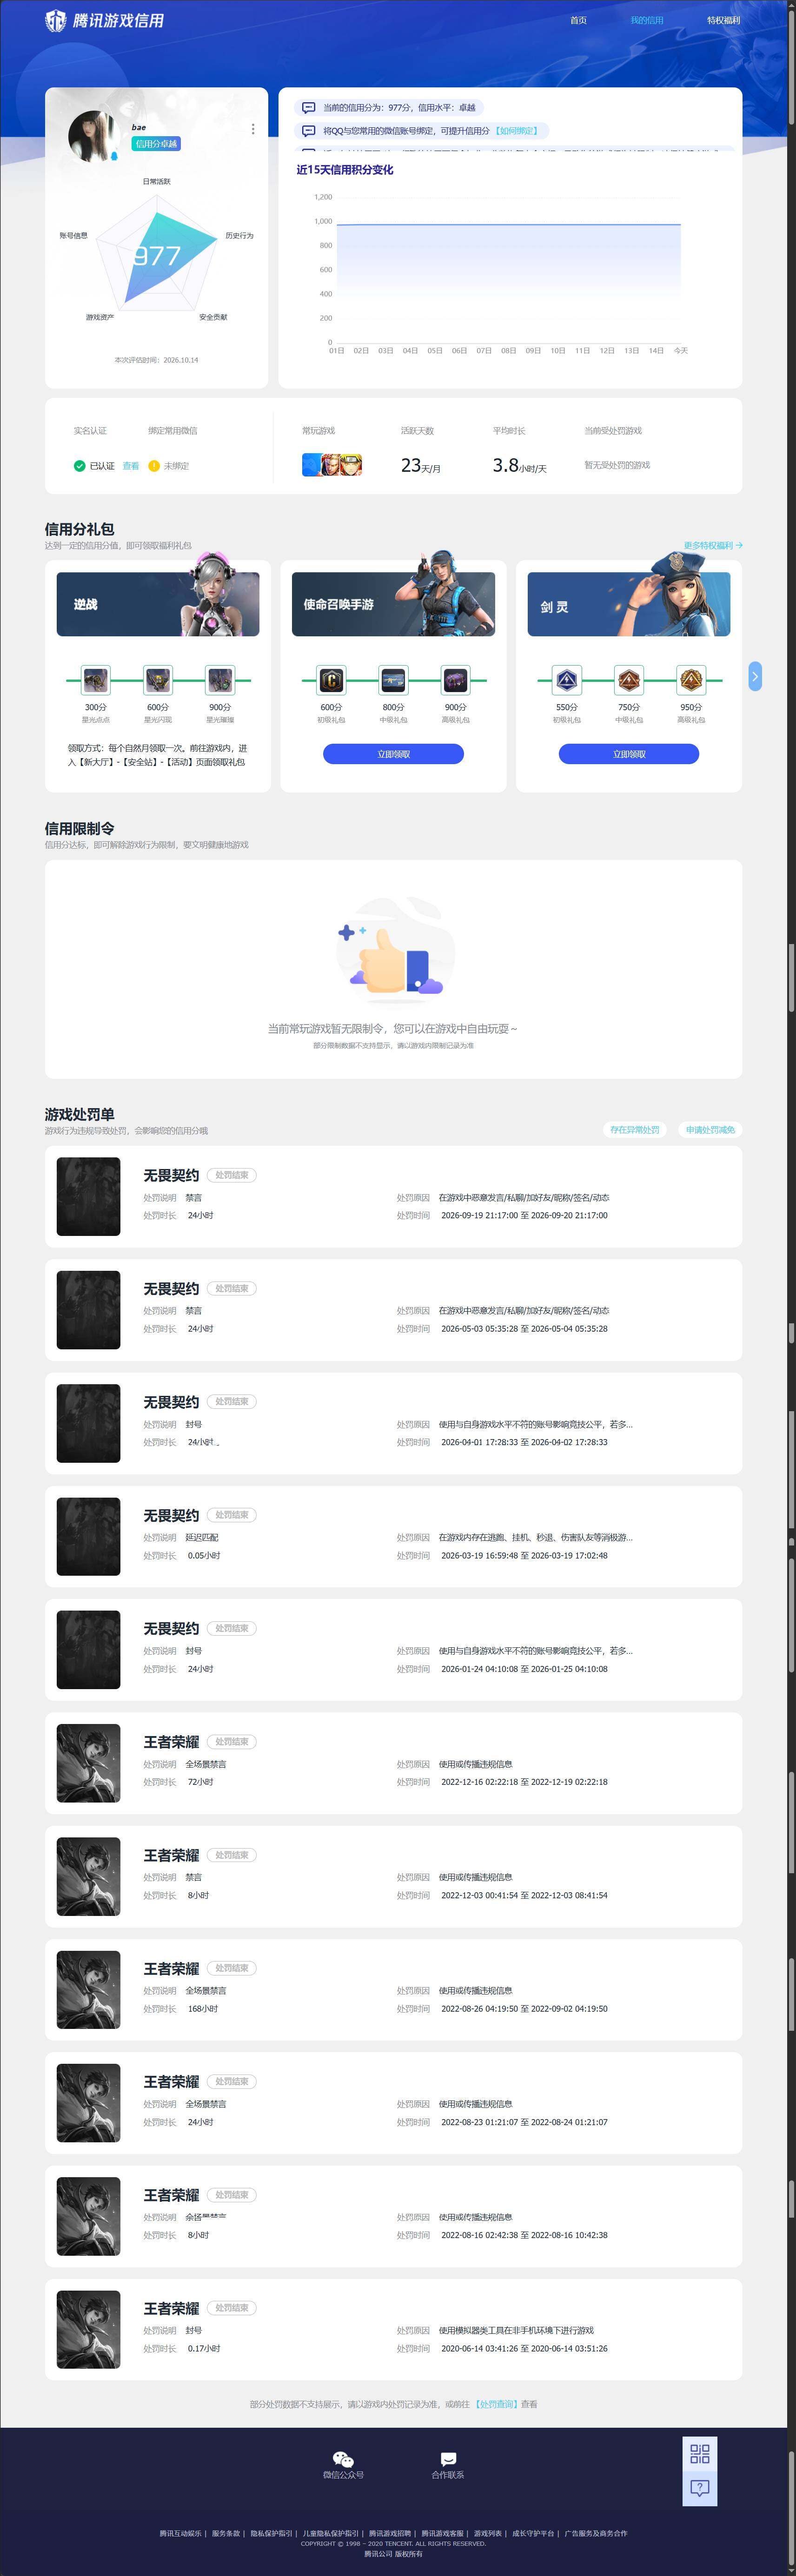
Task: Click the 剑灵 950分 高级礼包 icon
Action: [691, 680]
